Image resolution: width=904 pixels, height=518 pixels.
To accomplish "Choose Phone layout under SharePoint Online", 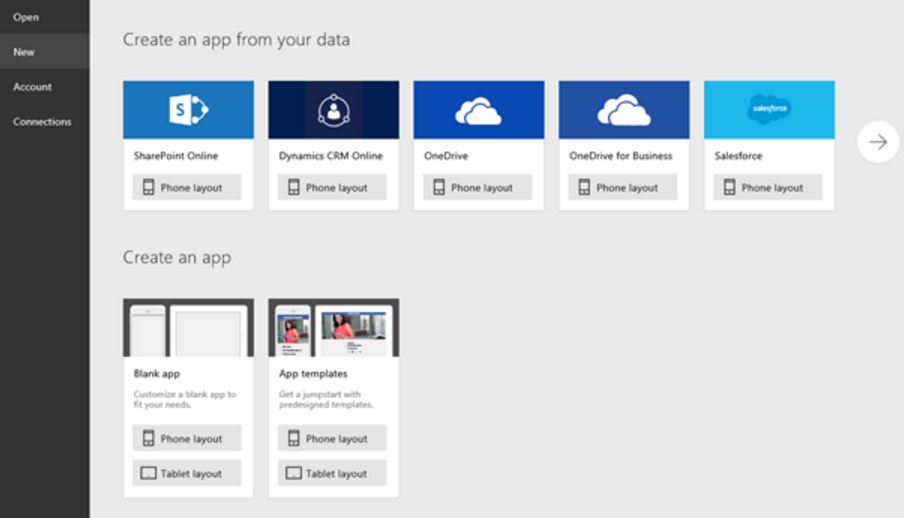I will pyautogui.click(x=187, y=187).
